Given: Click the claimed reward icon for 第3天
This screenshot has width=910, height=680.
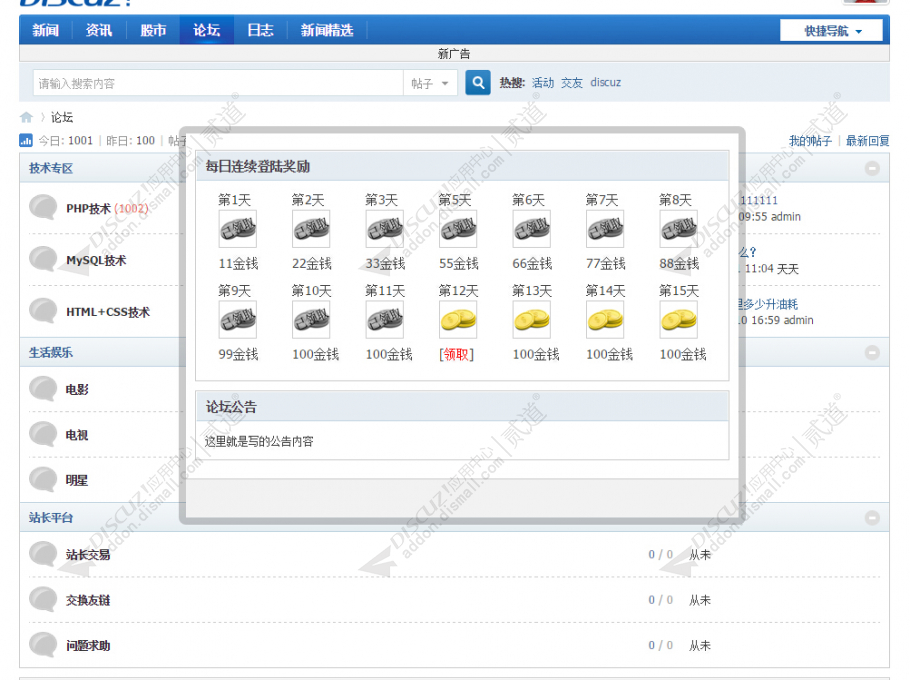Looking at the screenshot, I should (x=385, y=229).
